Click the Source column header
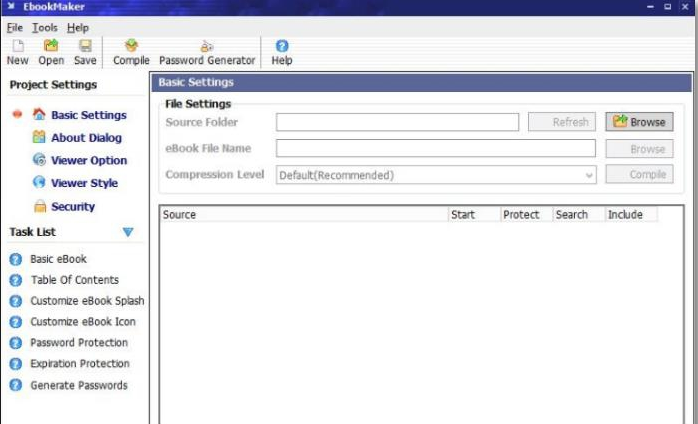 pos(304,214)
